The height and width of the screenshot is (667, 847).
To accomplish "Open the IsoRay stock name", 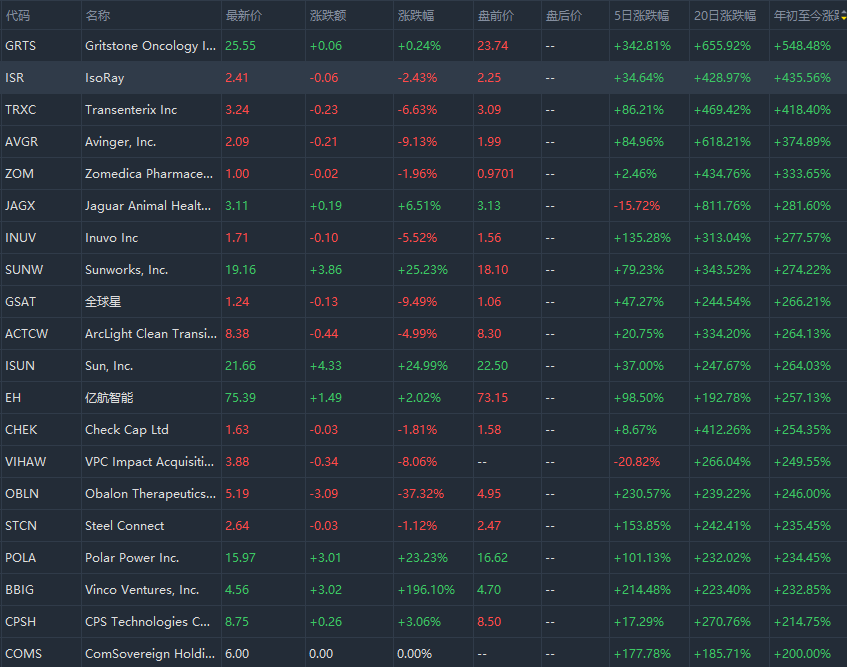I will pyautogui.click(x=105, y=78).
